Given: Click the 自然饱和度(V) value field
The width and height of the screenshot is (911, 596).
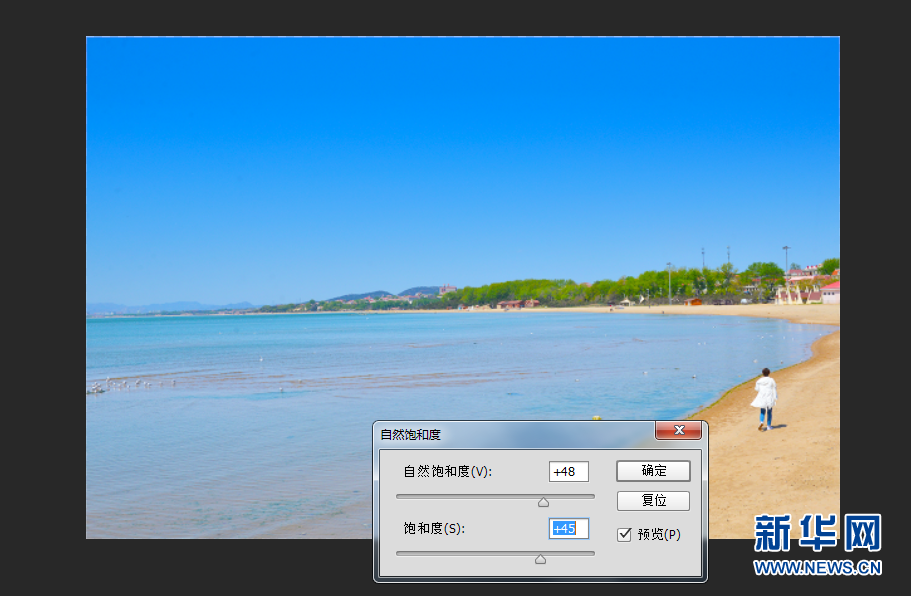Looking at the screenshot, I should (569, 472).
